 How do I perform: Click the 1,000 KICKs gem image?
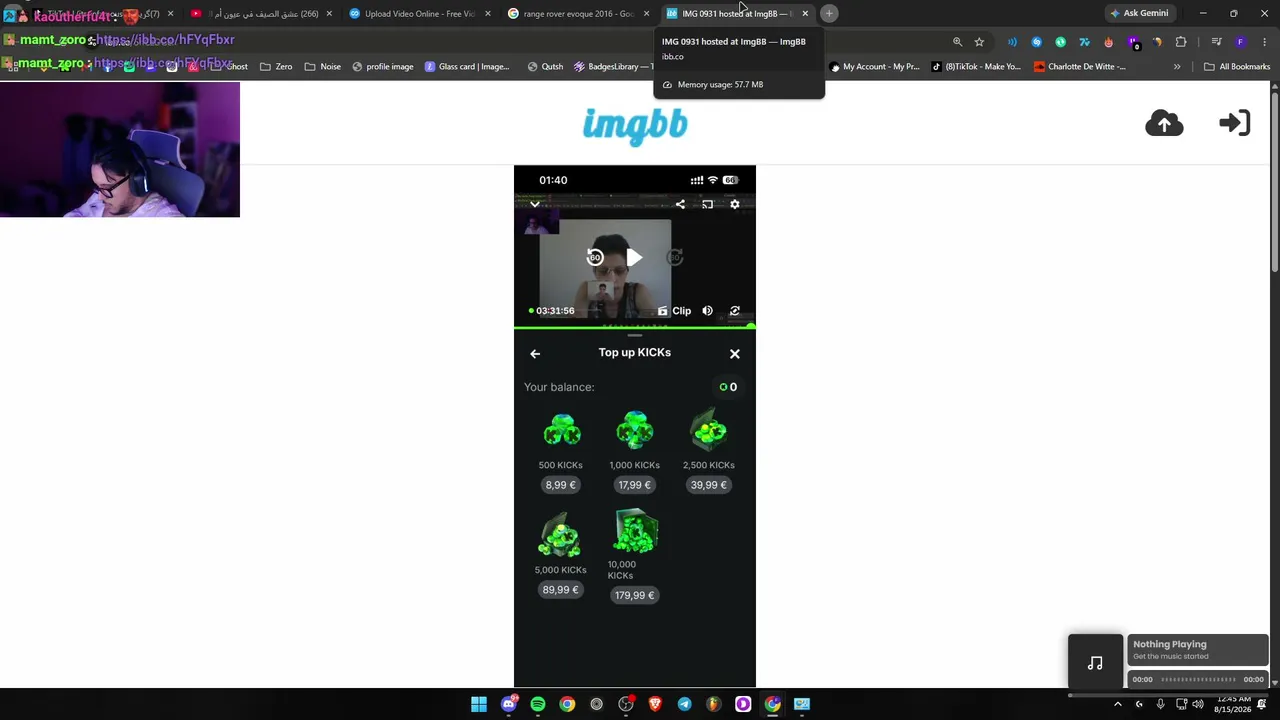635,430
